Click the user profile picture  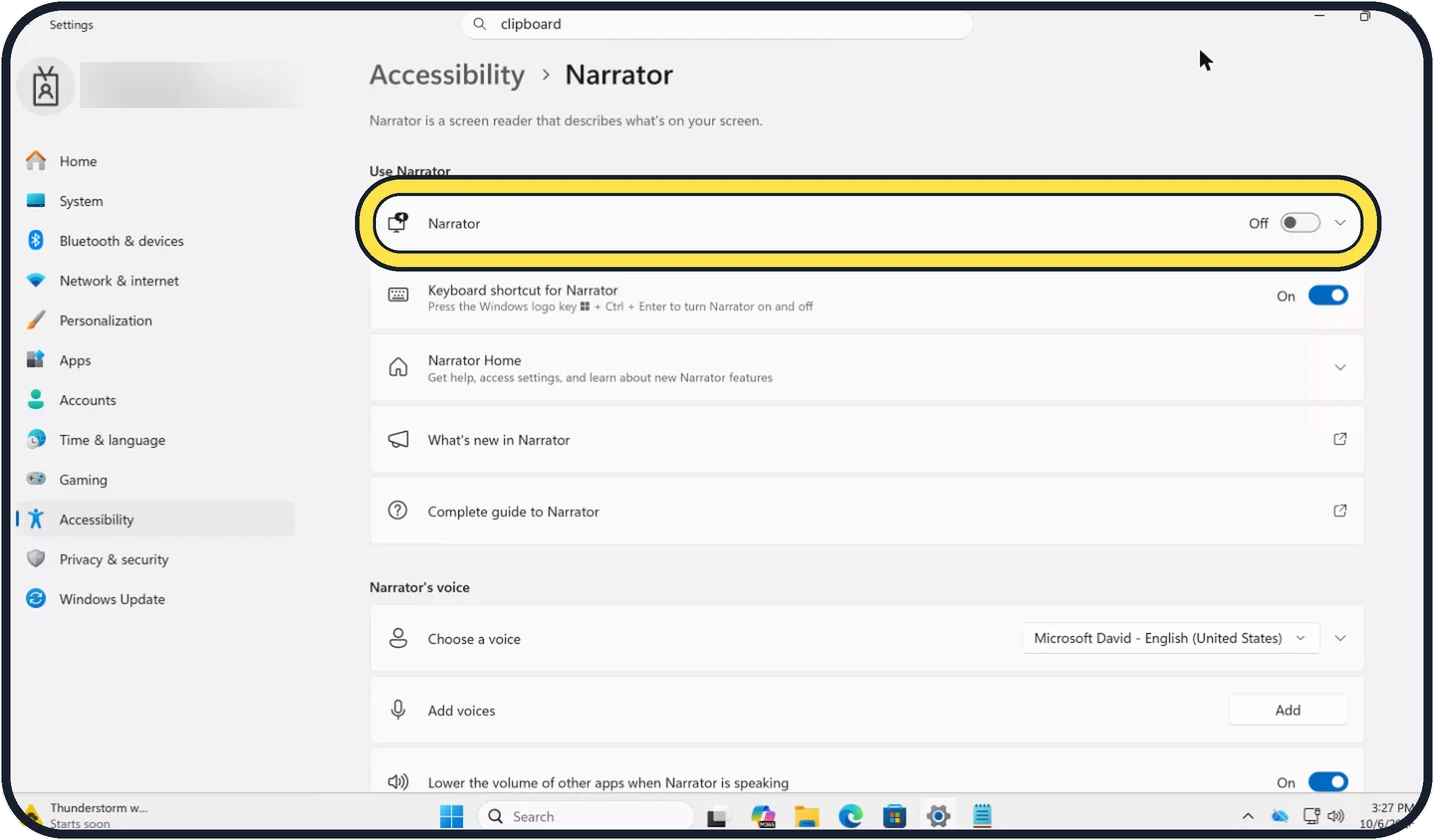(45, 87)
